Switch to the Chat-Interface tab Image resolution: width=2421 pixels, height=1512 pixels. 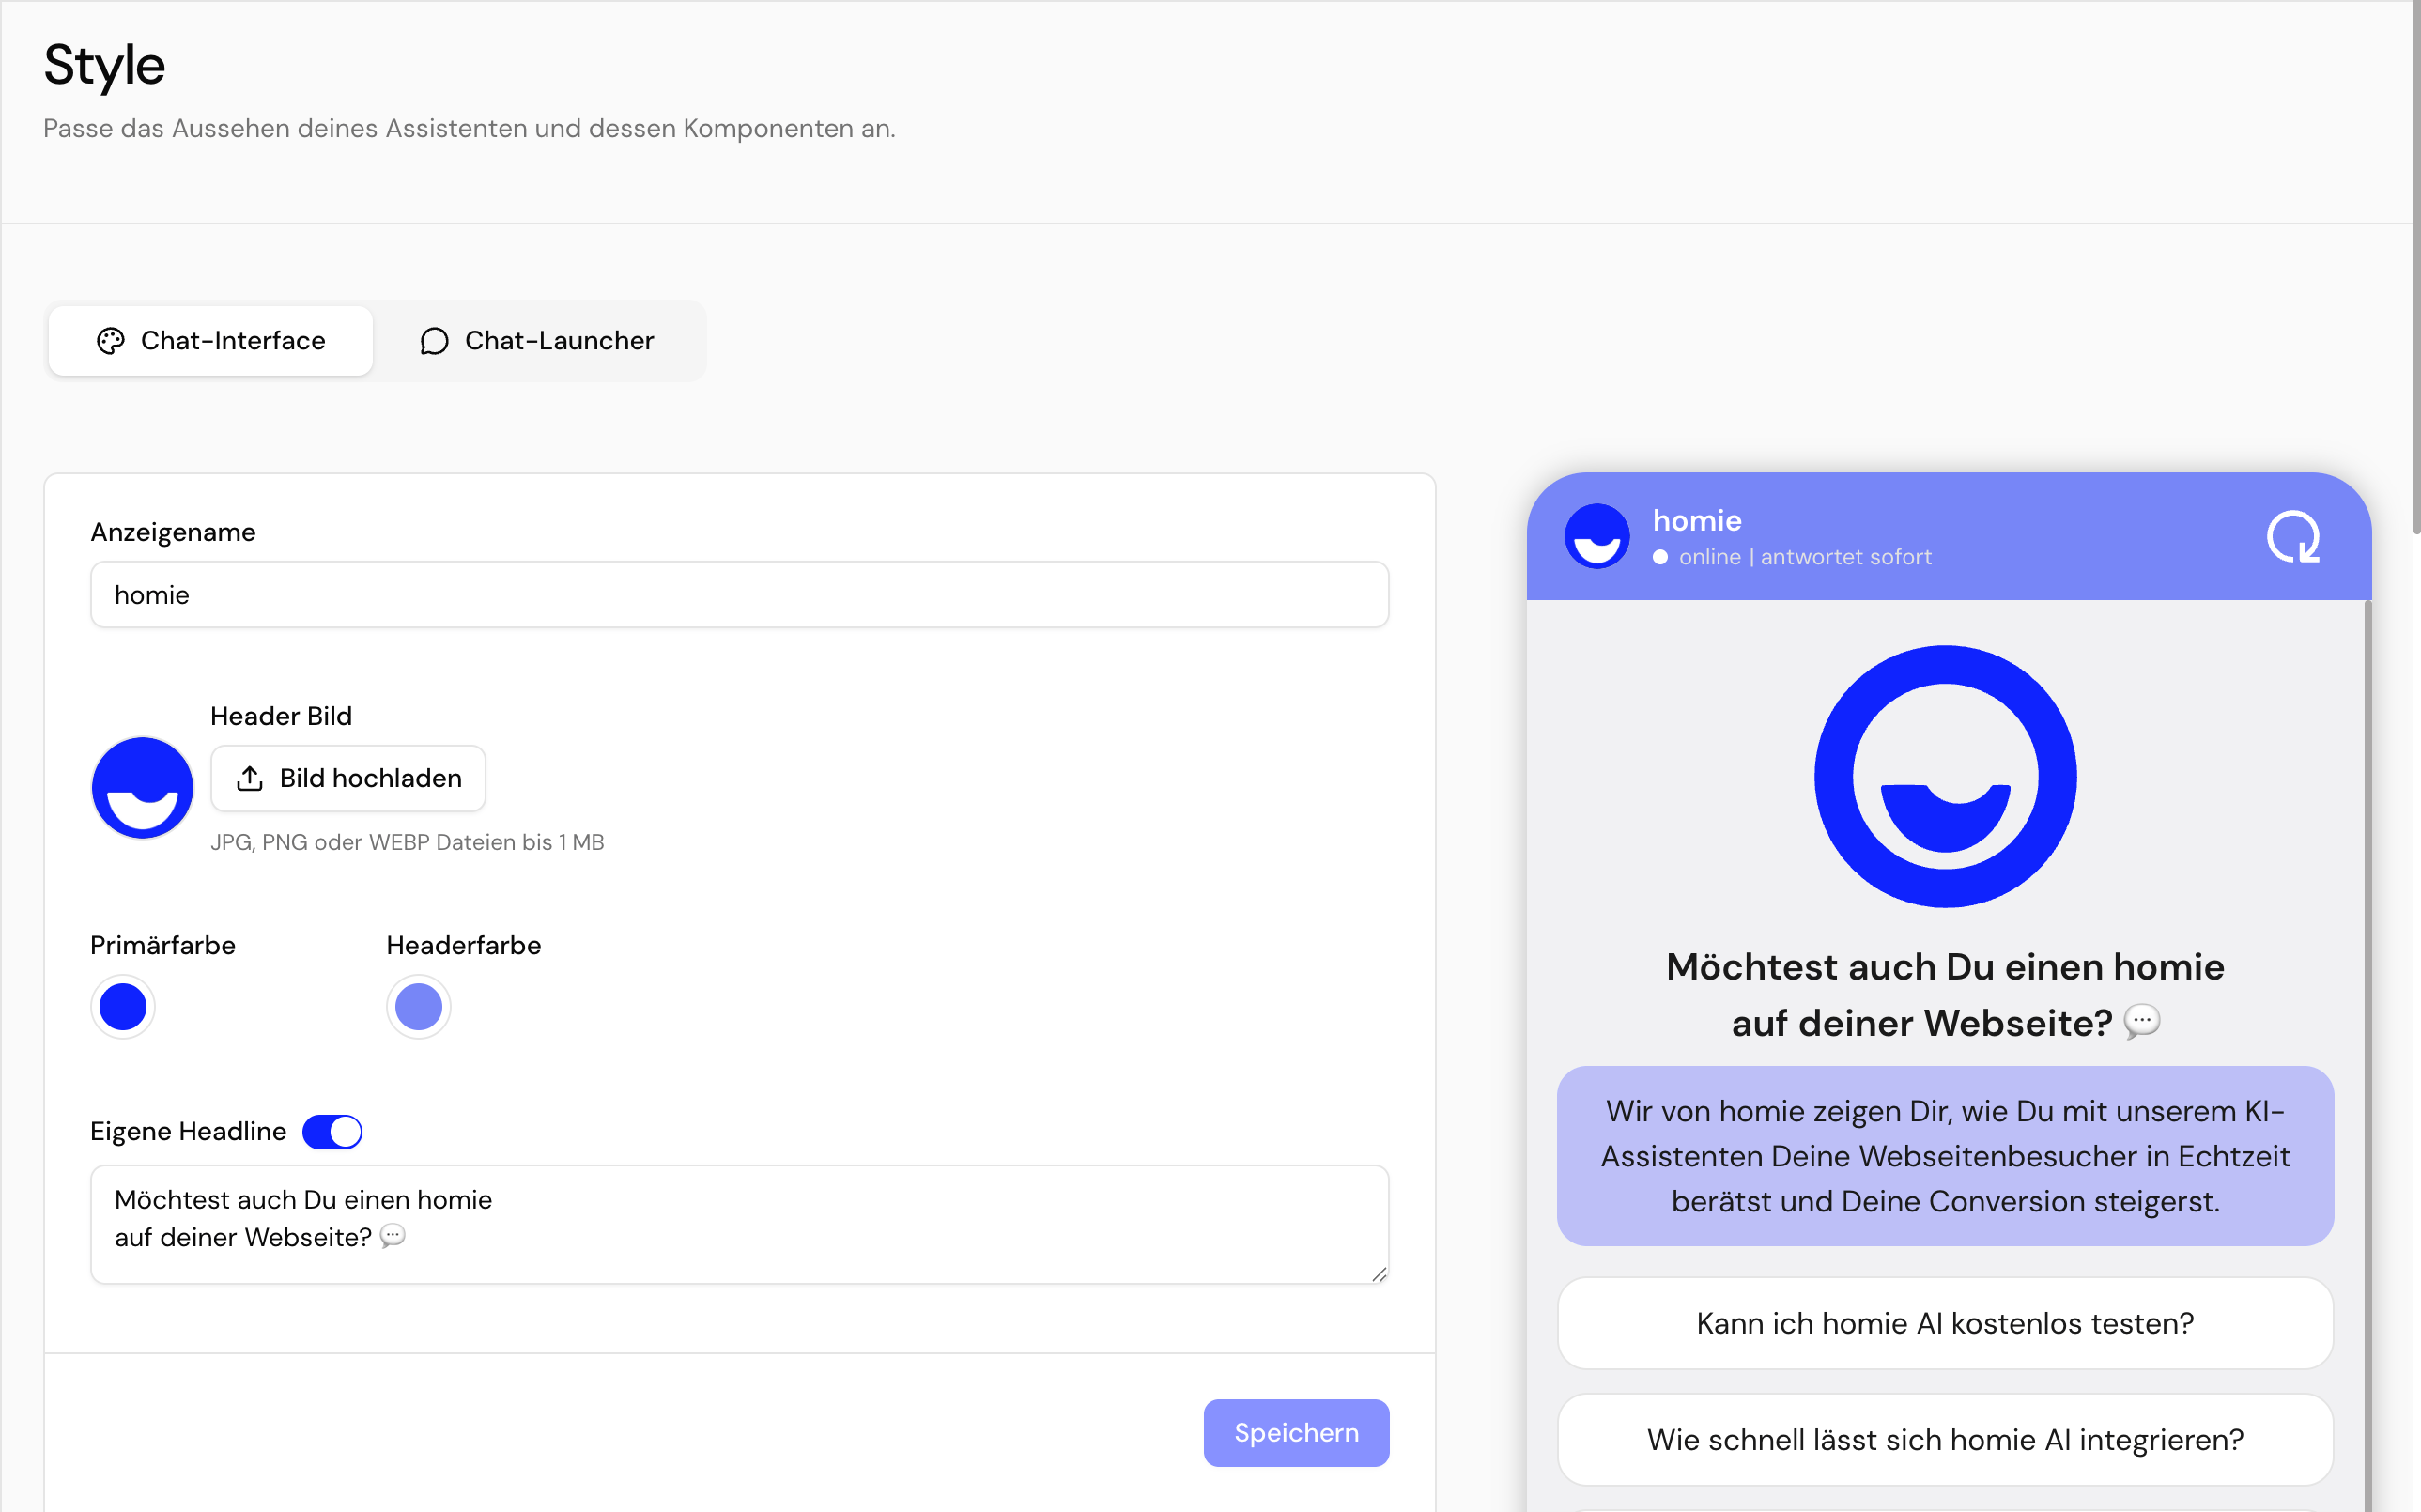point(210,341)
